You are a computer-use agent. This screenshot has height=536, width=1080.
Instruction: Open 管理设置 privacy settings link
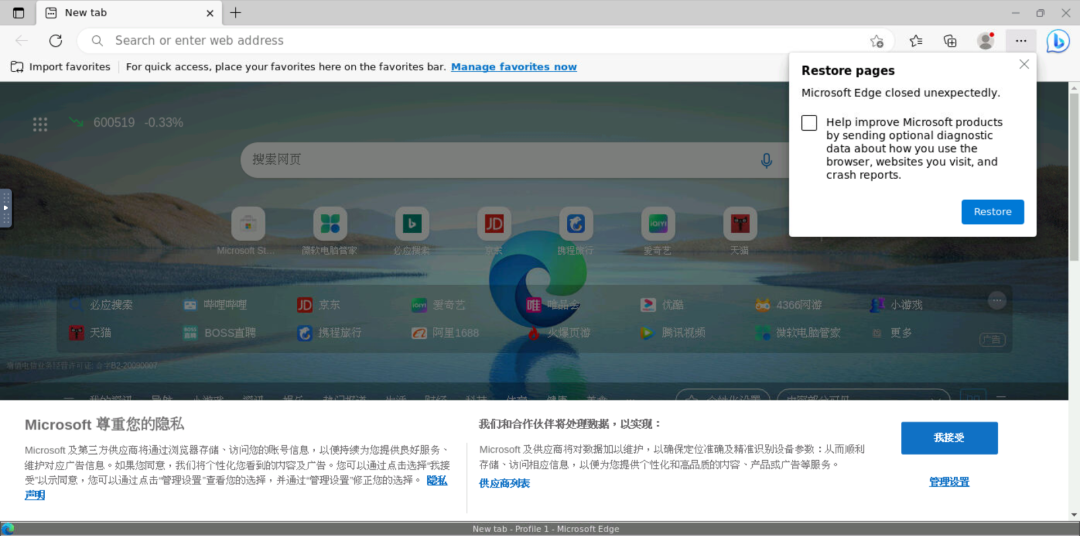click(949, 482)
